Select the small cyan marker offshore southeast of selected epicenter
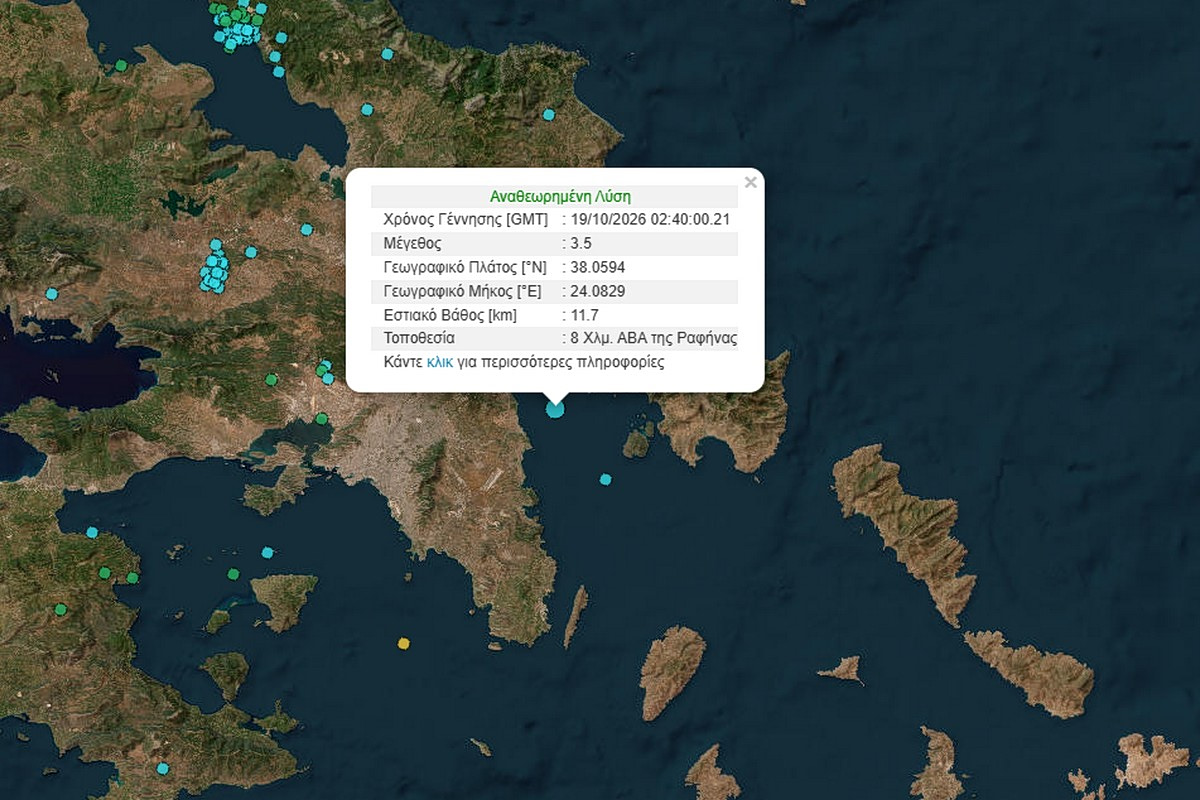The image size is (1200, 800). 605,479
